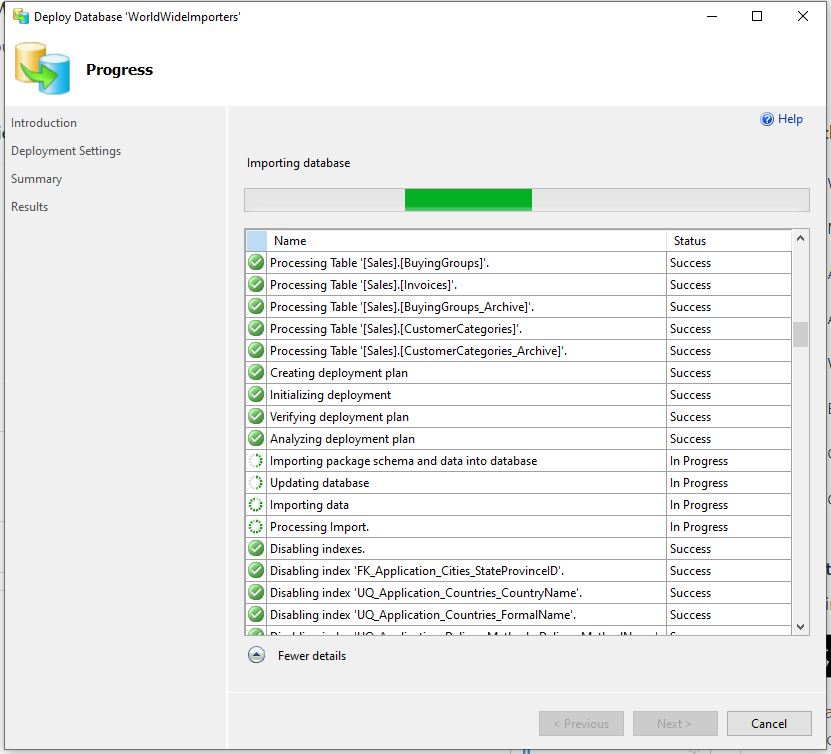
Task: Click success icon for Disabling indexes row
Action: click(x=256, y=549)
